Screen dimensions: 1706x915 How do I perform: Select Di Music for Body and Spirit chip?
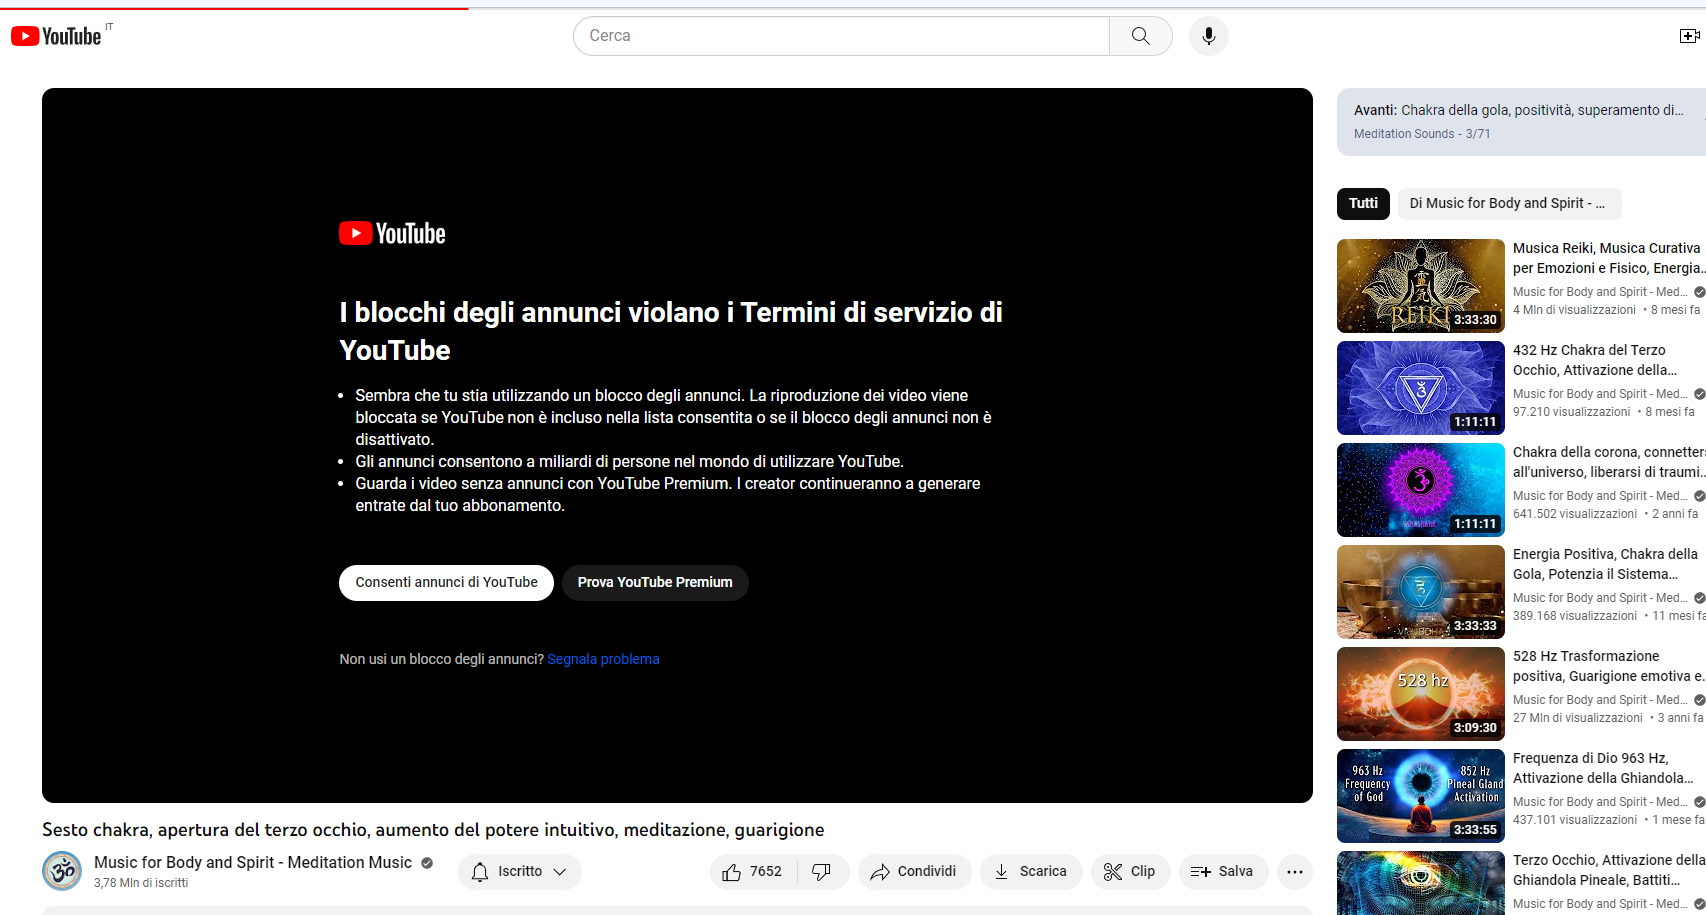coord(1509,203)
